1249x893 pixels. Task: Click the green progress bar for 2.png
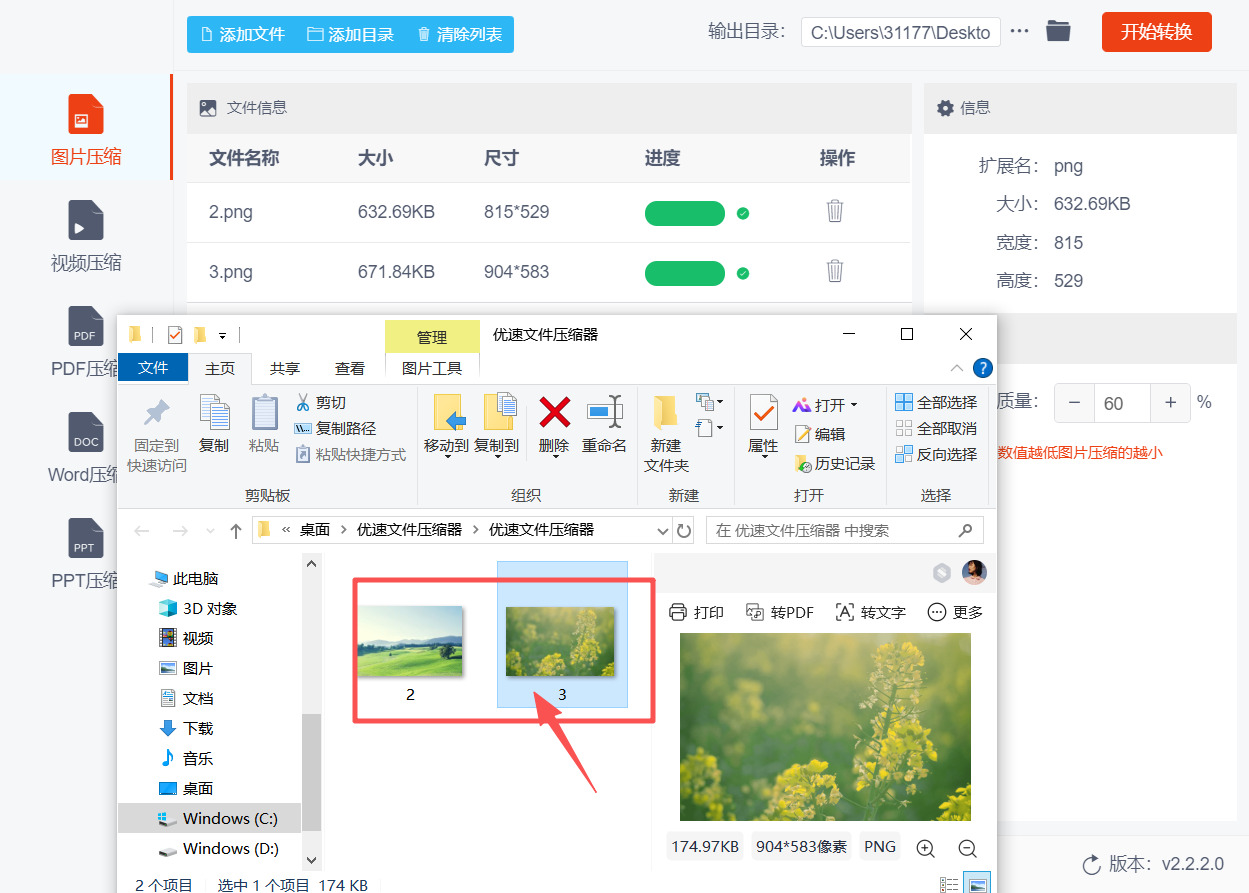[x=684, y=213]
